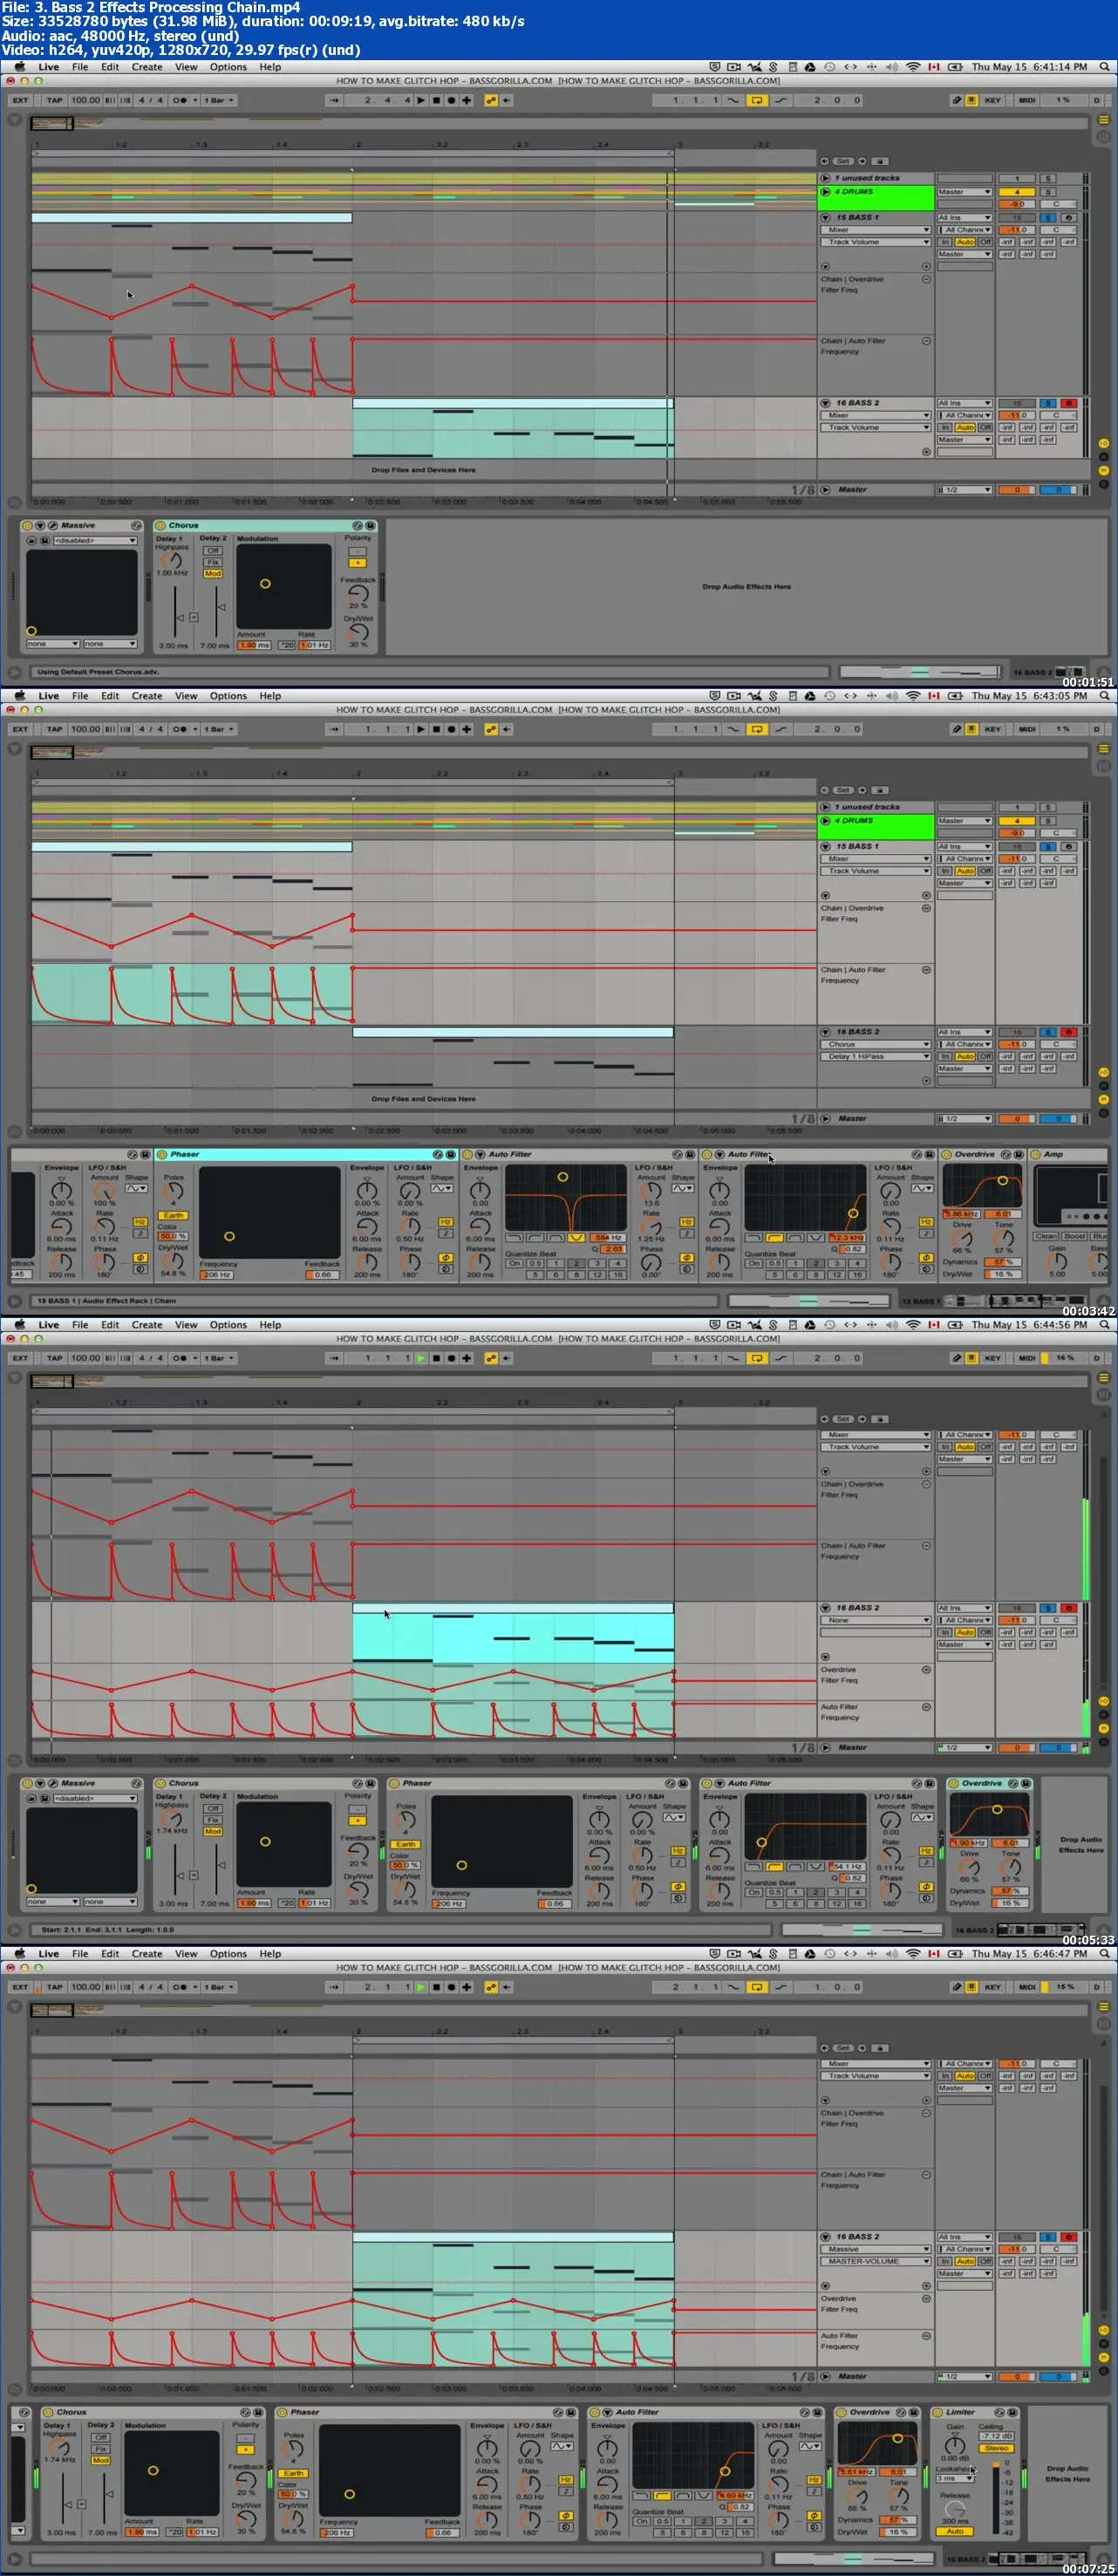Click the Chorus XY pad dot in the 00:01:51 frame

265,583
